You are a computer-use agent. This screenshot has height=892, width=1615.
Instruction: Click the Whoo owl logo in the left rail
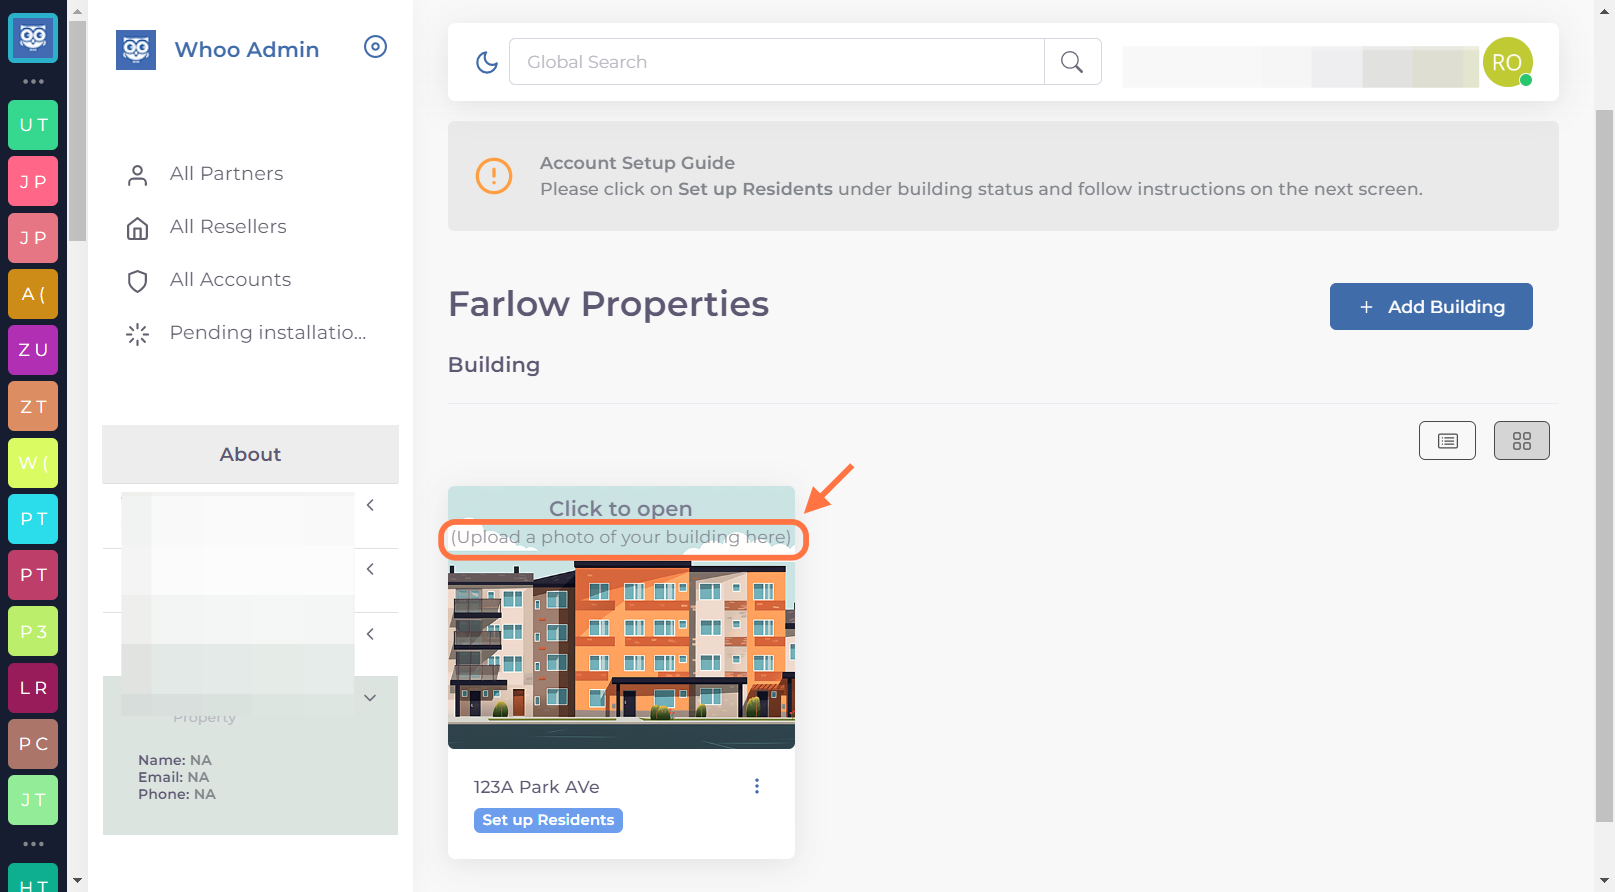33,38
